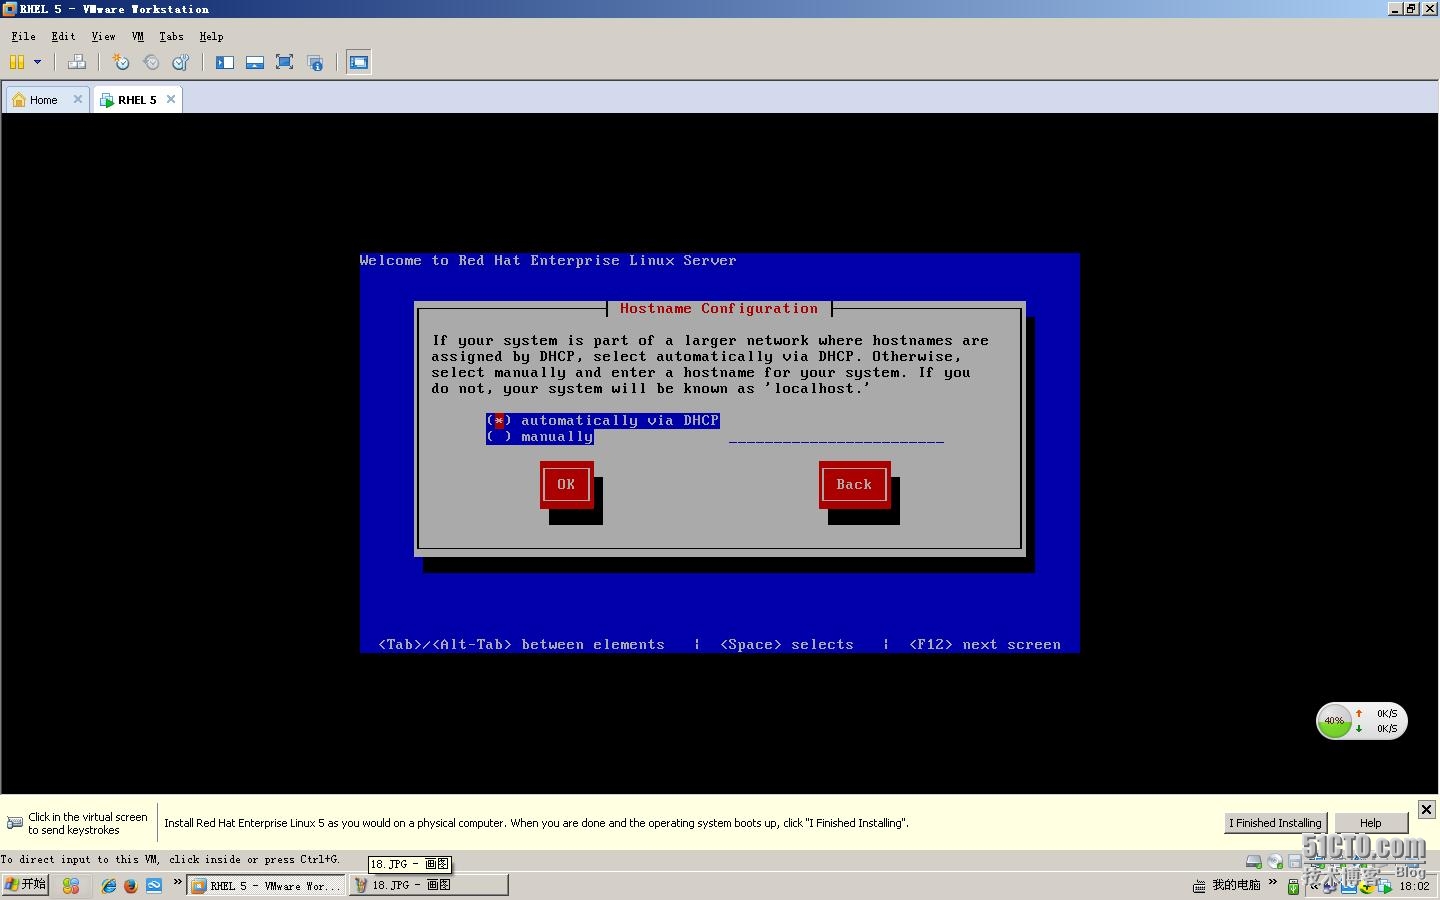Viewport: 1440px width, 900px height.
Task: Click the Hostname Configuration dialog title
Action: pos(719,309)
